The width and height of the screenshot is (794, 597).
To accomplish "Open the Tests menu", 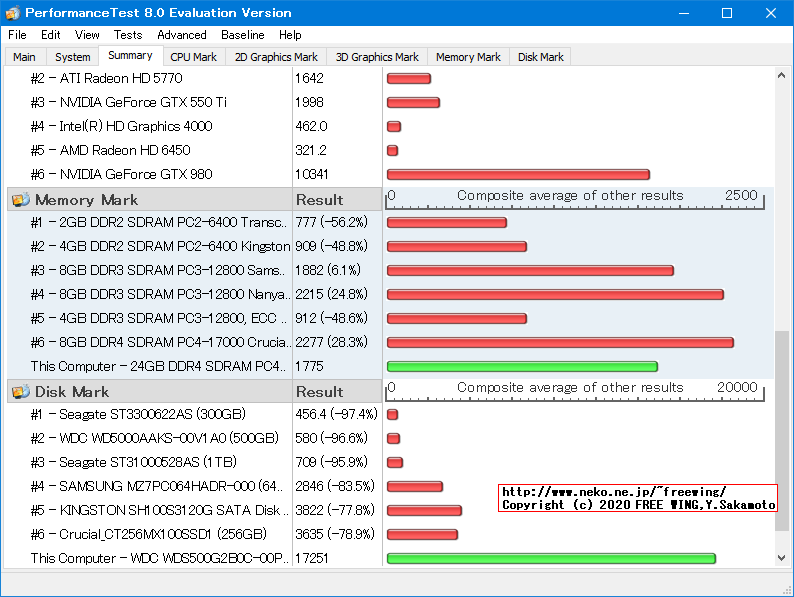I will point(128,35).
